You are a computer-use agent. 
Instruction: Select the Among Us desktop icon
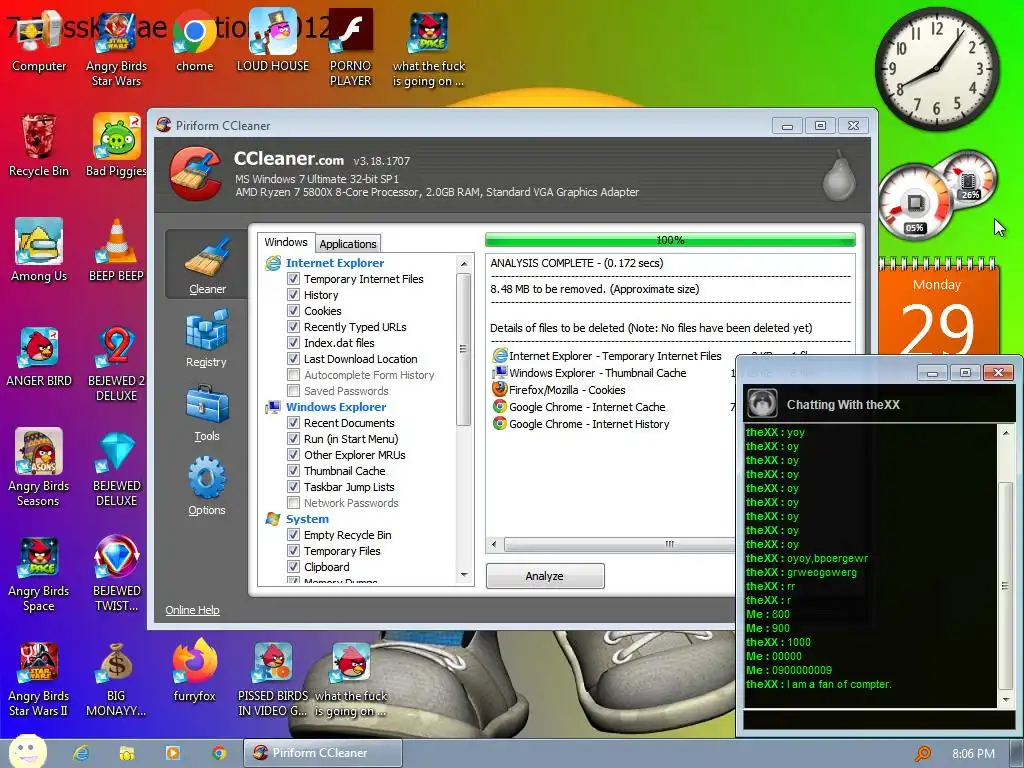pos(39,251)
